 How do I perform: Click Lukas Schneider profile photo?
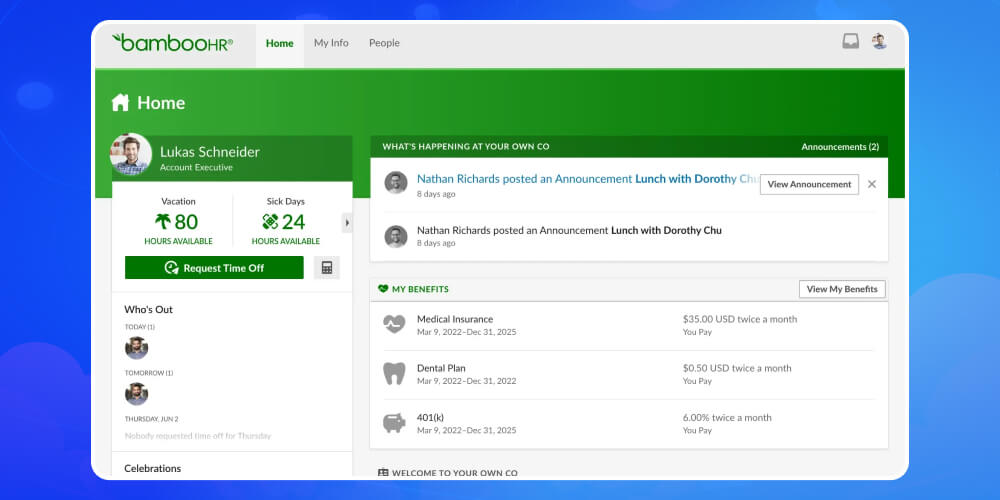click(131, 154)
